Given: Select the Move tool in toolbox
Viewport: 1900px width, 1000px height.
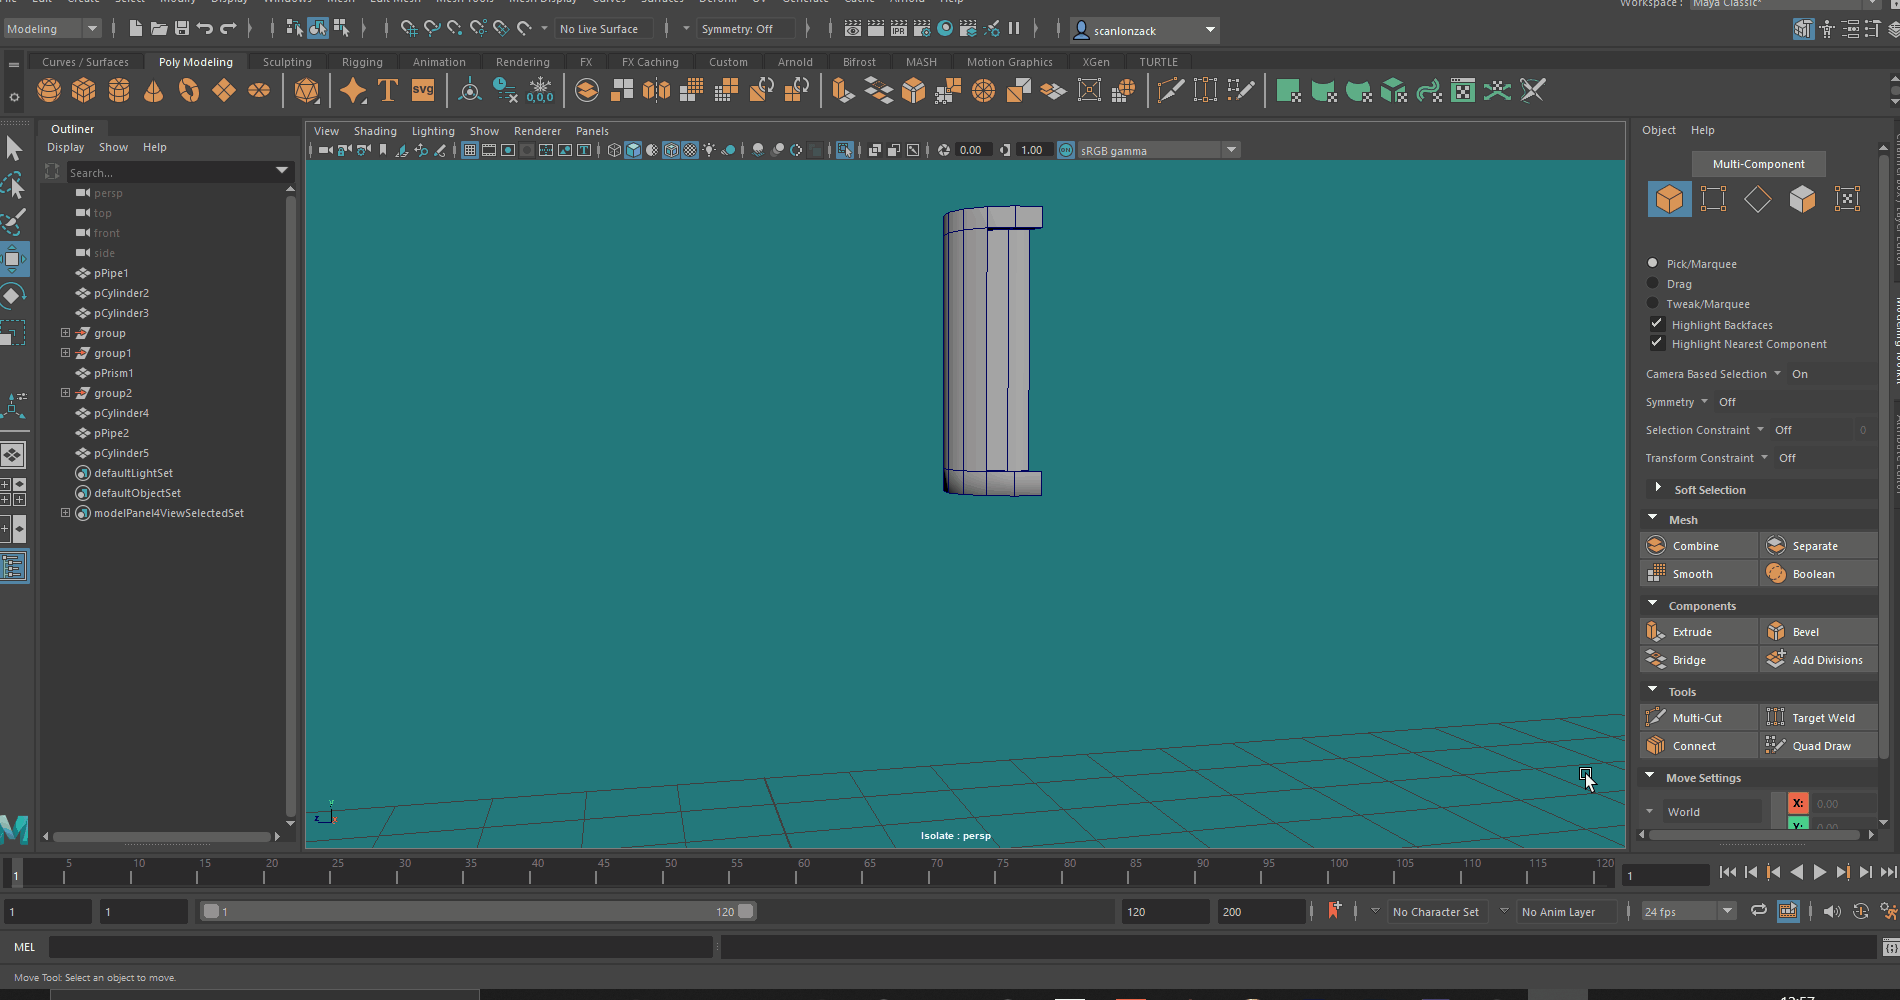Looking at the screenshot, I should (x=13, y=260).
